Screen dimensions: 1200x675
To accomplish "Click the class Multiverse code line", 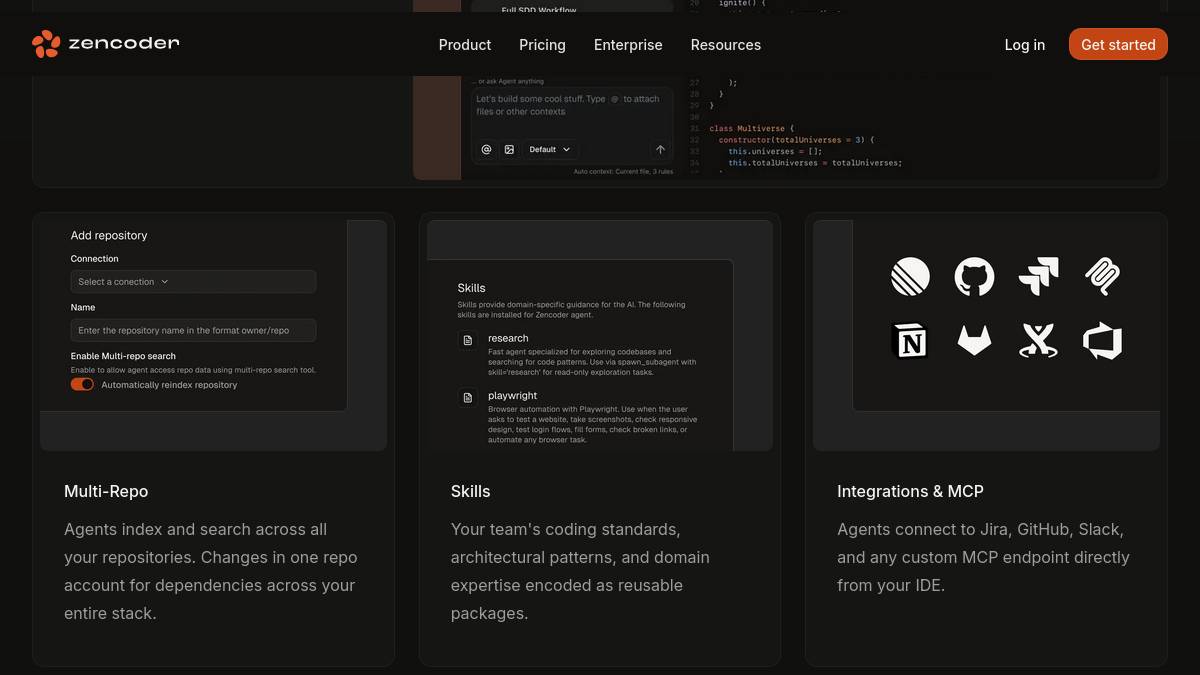I will pos(751,128).
